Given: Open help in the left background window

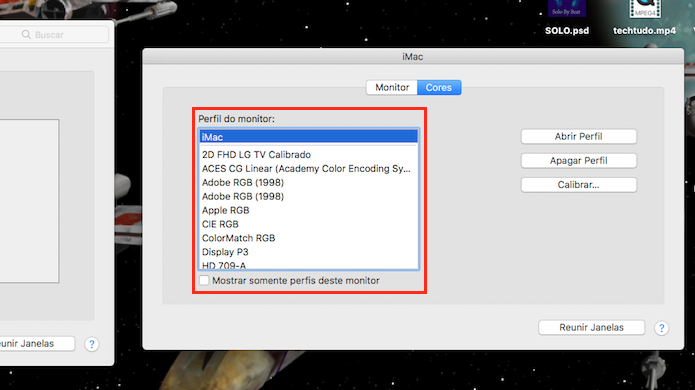Looking at the screenshot, I should coord(92,344).
